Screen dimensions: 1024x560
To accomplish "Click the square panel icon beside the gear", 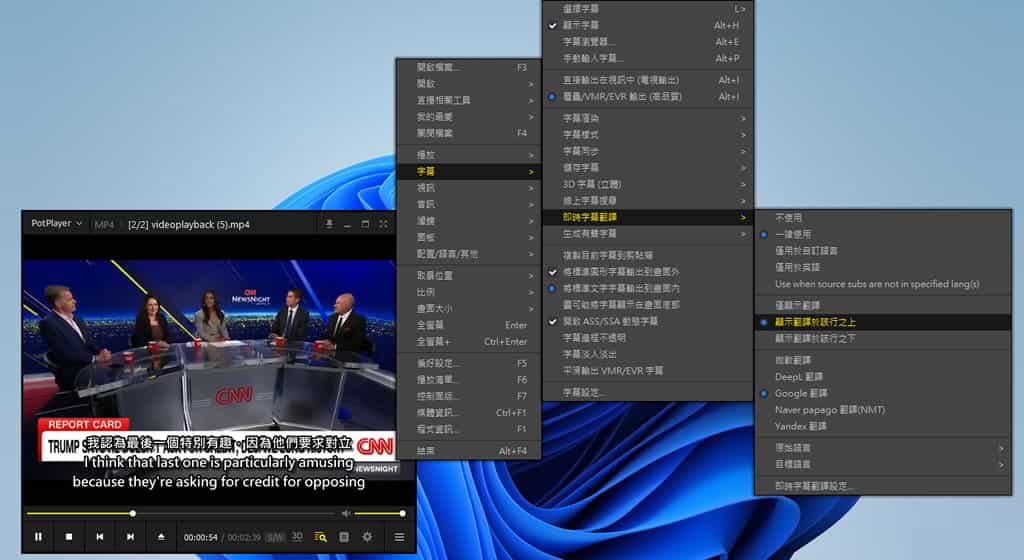I will tap(344, 537).
